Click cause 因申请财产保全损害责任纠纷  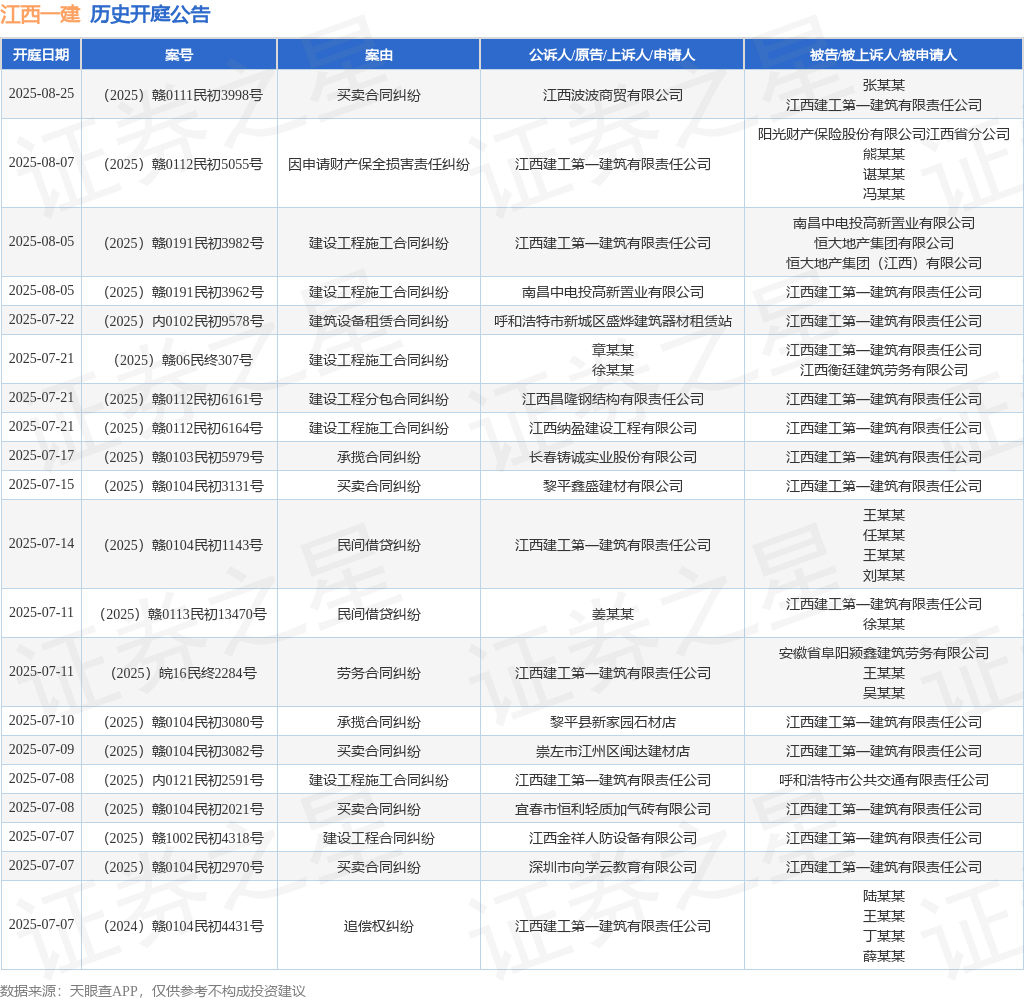(379, 164)
